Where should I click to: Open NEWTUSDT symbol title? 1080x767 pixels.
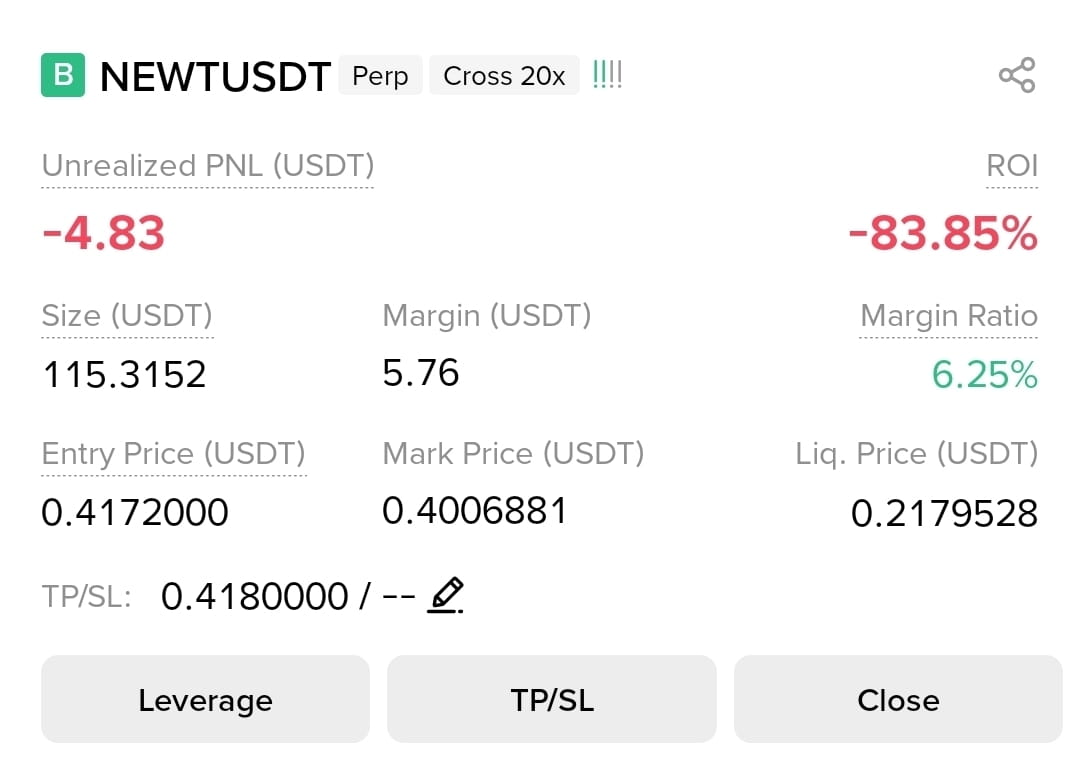pyautogui.click(x=215, y=76)
